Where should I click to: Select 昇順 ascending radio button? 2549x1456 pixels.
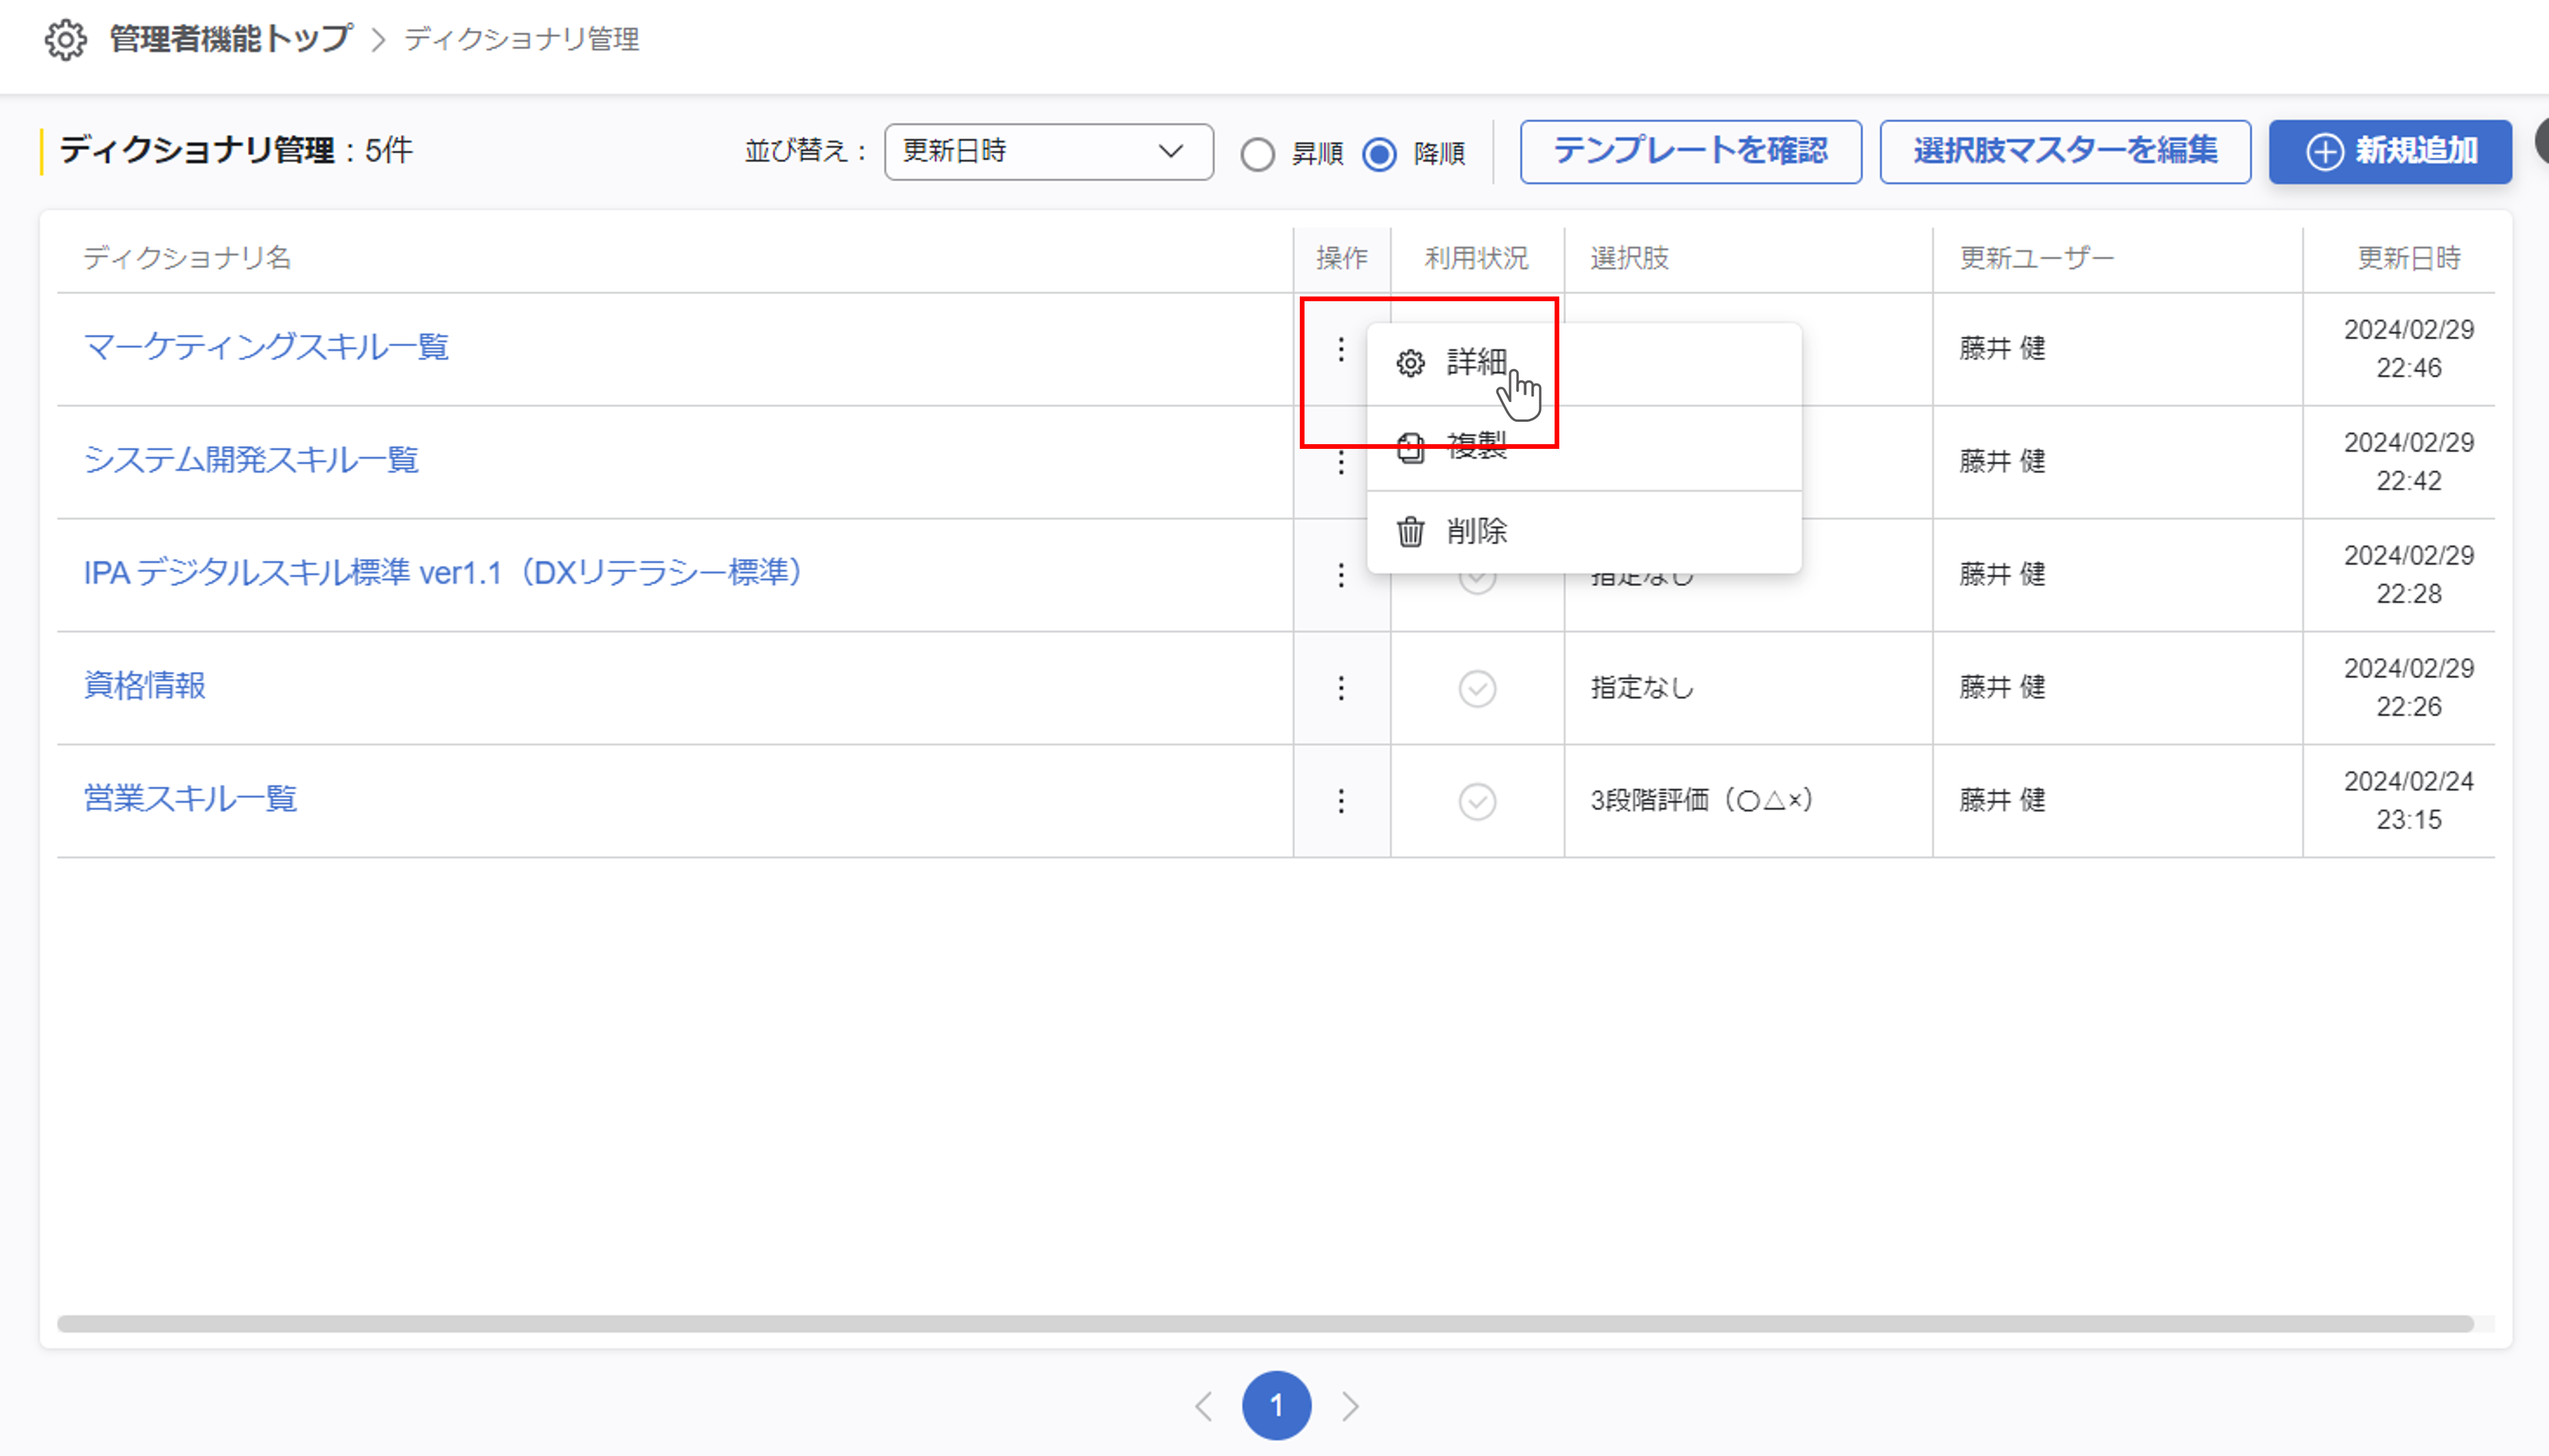pos(1257,154)
